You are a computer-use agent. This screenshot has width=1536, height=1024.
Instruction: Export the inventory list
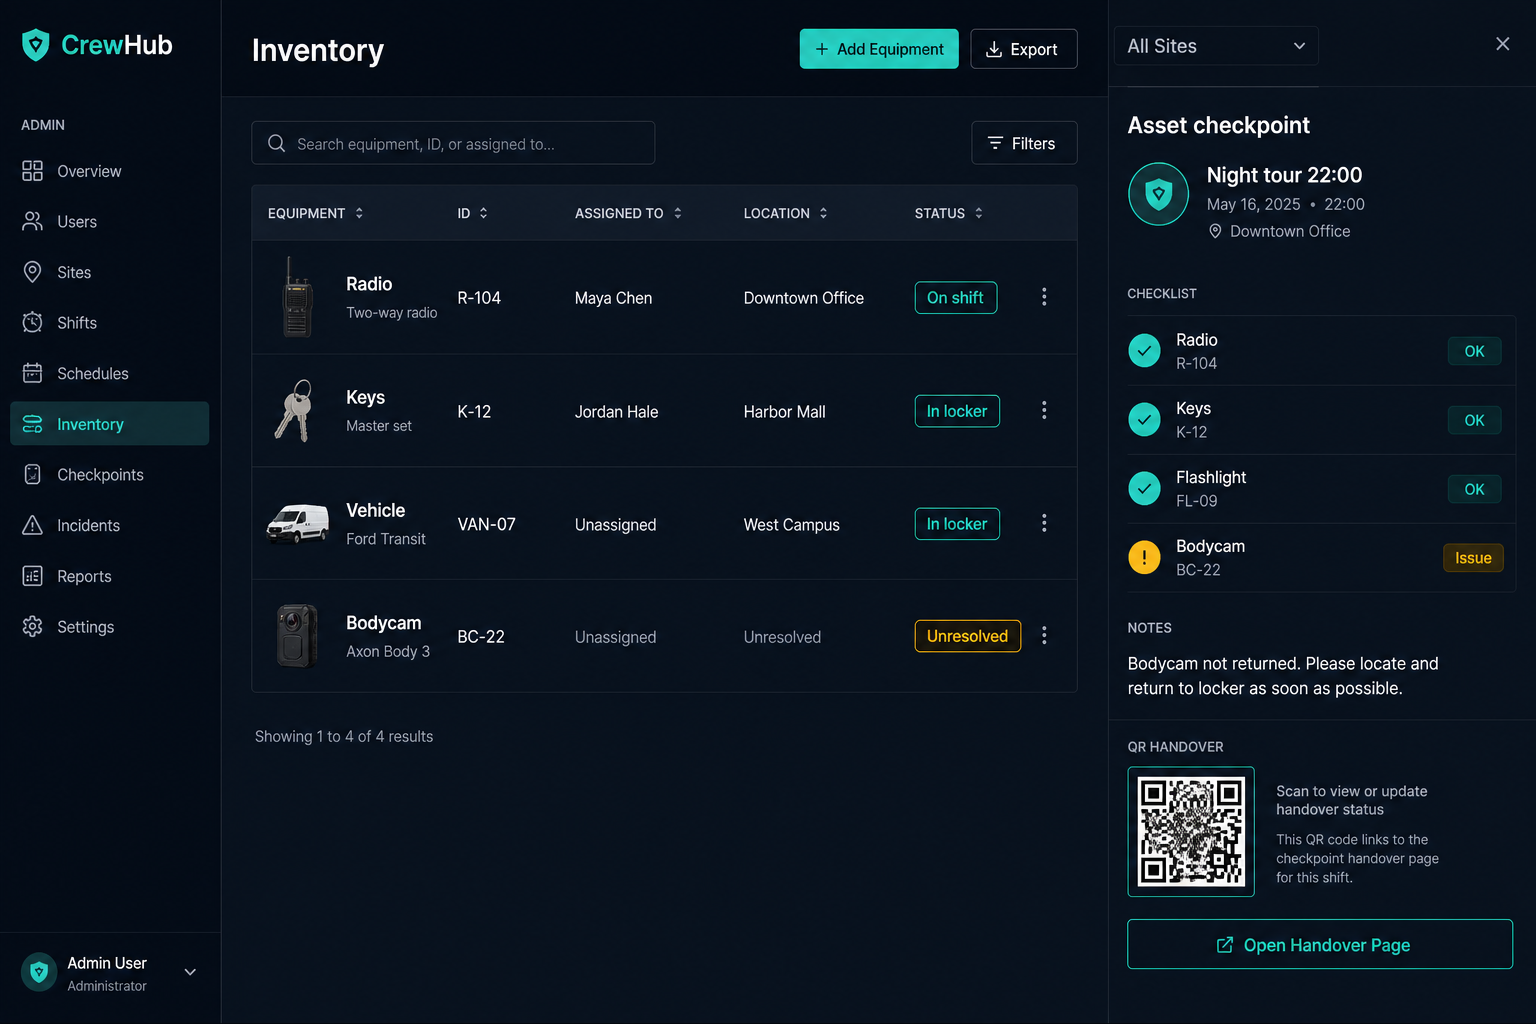(1023, 49)
